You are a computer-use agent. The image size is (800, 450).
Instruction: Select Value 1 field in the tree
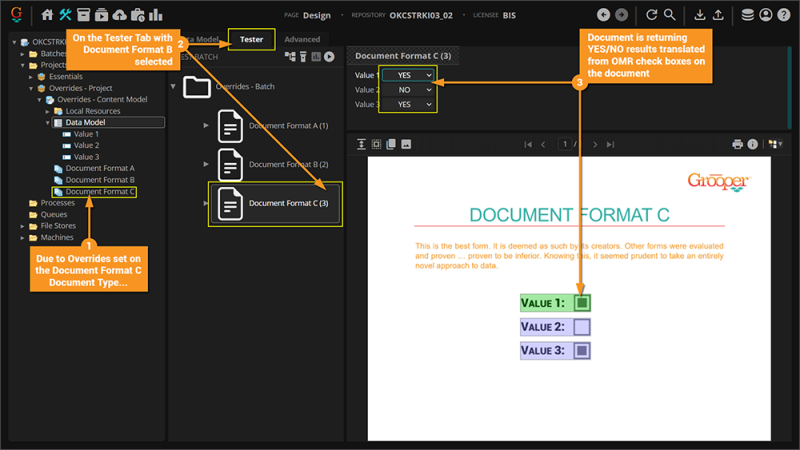(86, 134)
